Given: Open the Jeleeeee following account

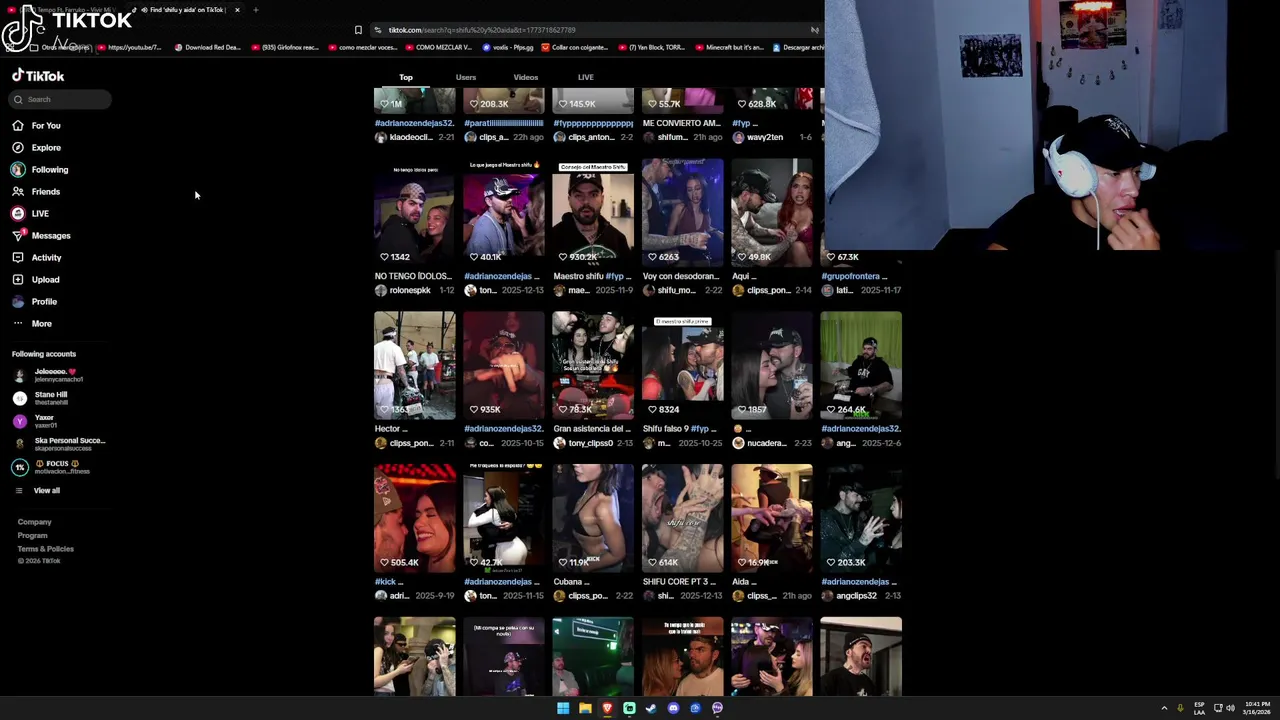Looking at the screenshot, I should coord(58,375).
